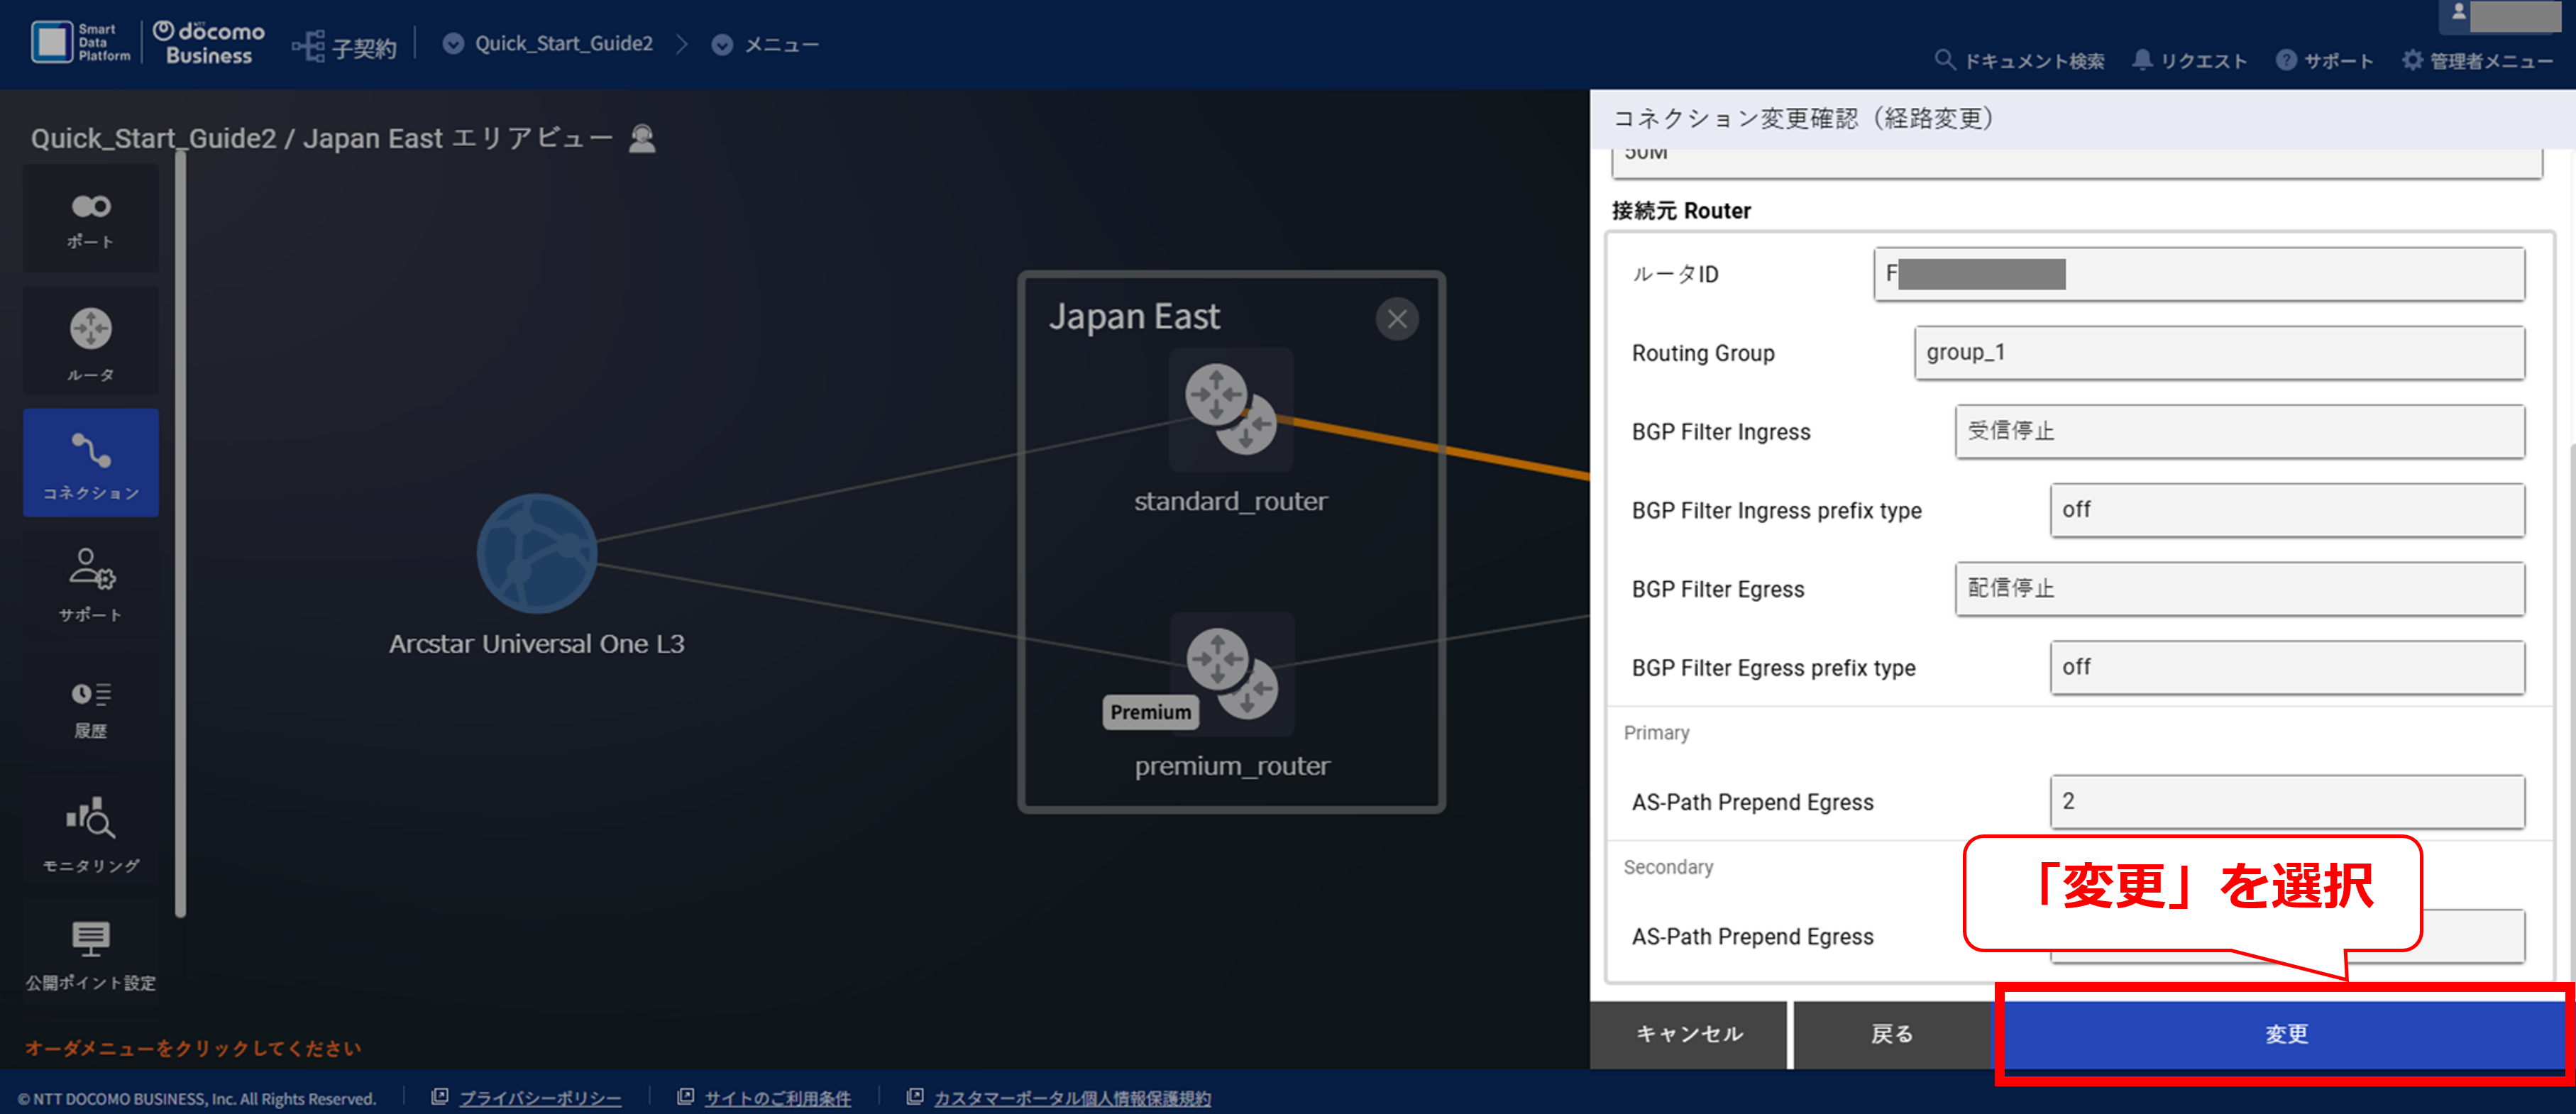This screenshot has height=1114, width=2576.
Task: Expand the メニュー breadcrumb dropdown
Action: [722, 45]
